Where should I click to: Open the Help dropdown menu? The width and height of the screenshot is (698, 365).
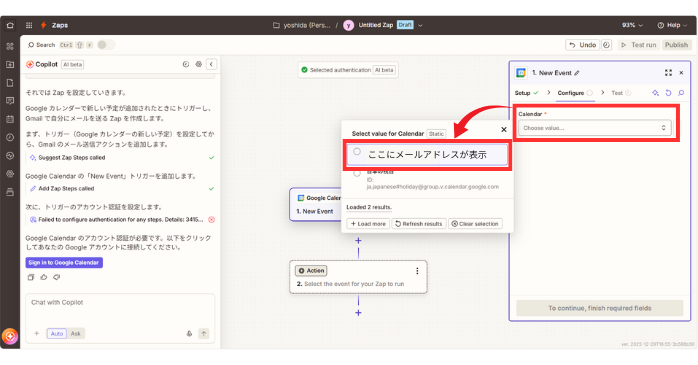pyautogui.click(x=674, y=25)
